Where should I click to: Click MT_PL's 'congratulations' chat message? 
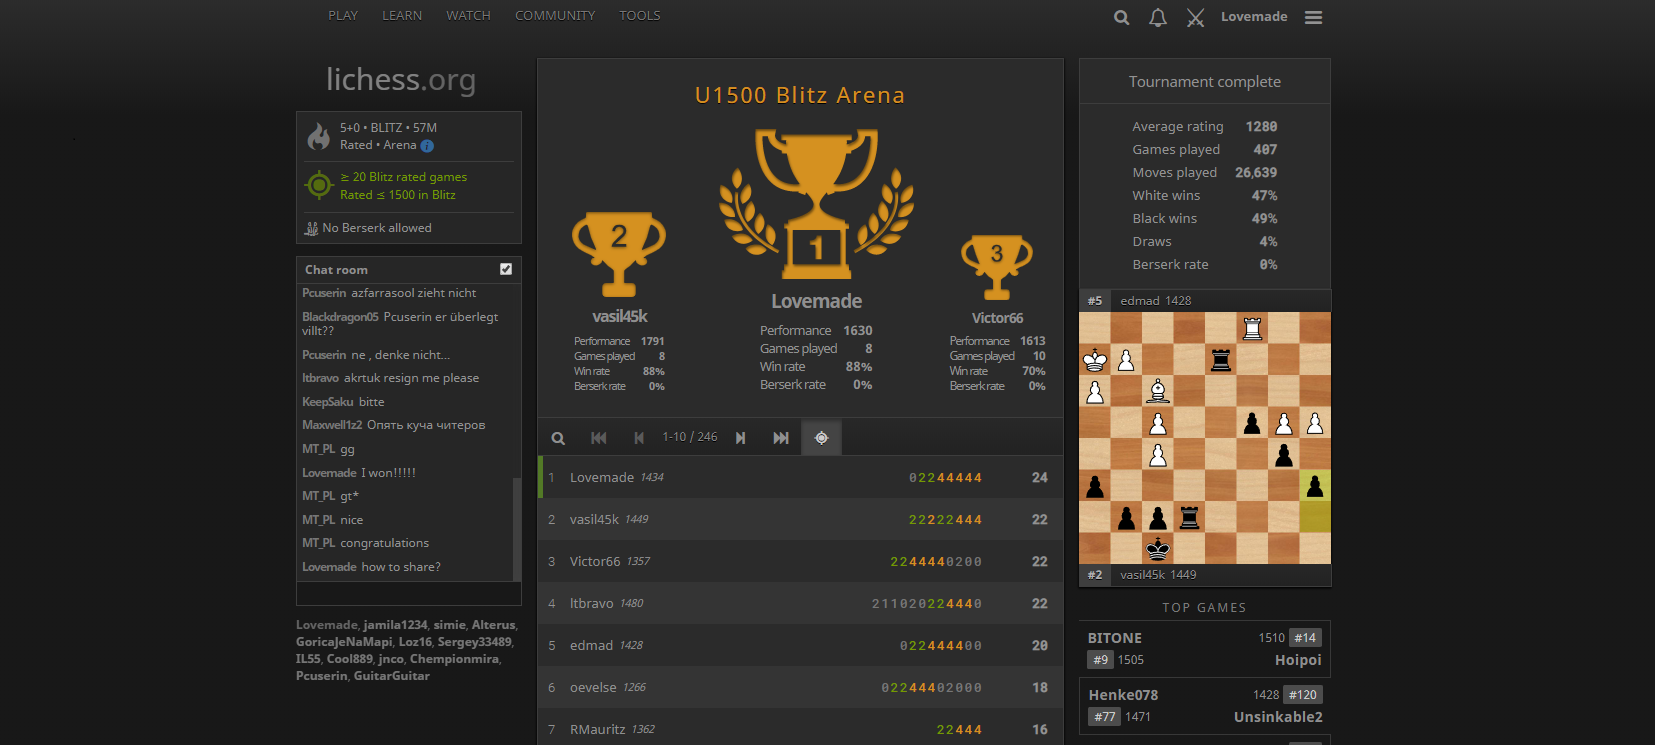(384, 543)
